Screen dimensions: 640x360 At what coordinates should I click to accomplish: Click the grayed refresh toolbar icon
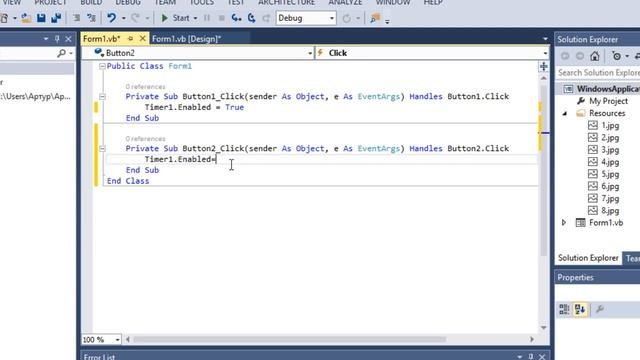347,18
